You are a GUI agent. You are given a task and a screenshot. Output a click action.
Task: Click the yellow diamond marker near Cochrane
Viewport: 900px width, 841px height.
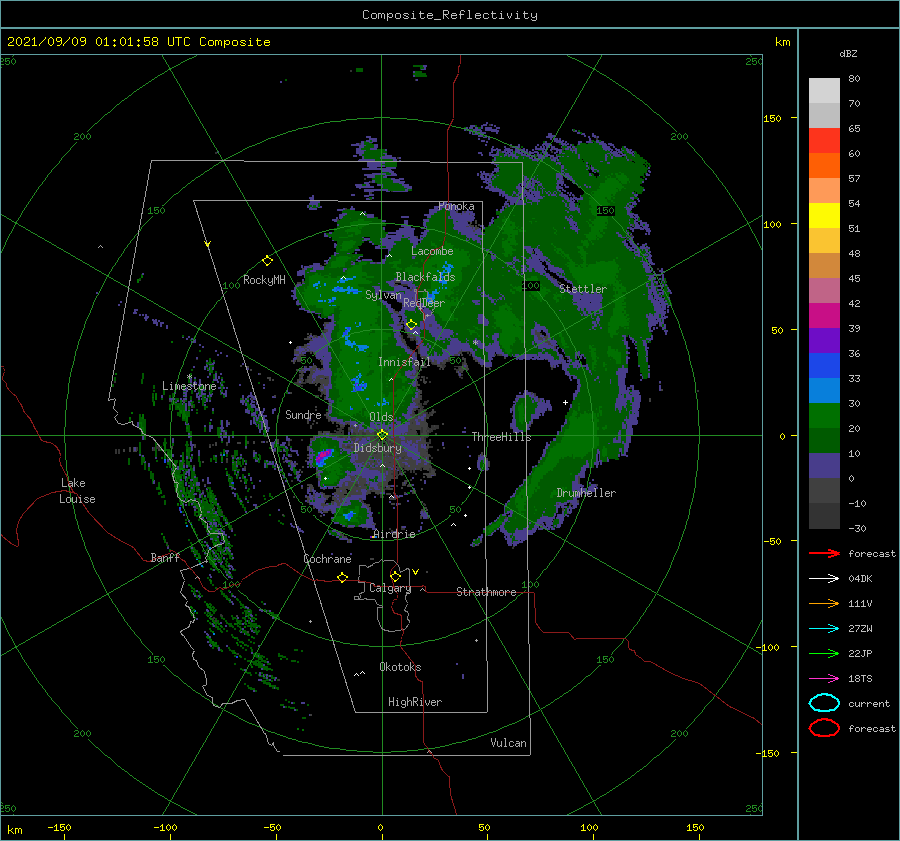(x=342, y=577)
